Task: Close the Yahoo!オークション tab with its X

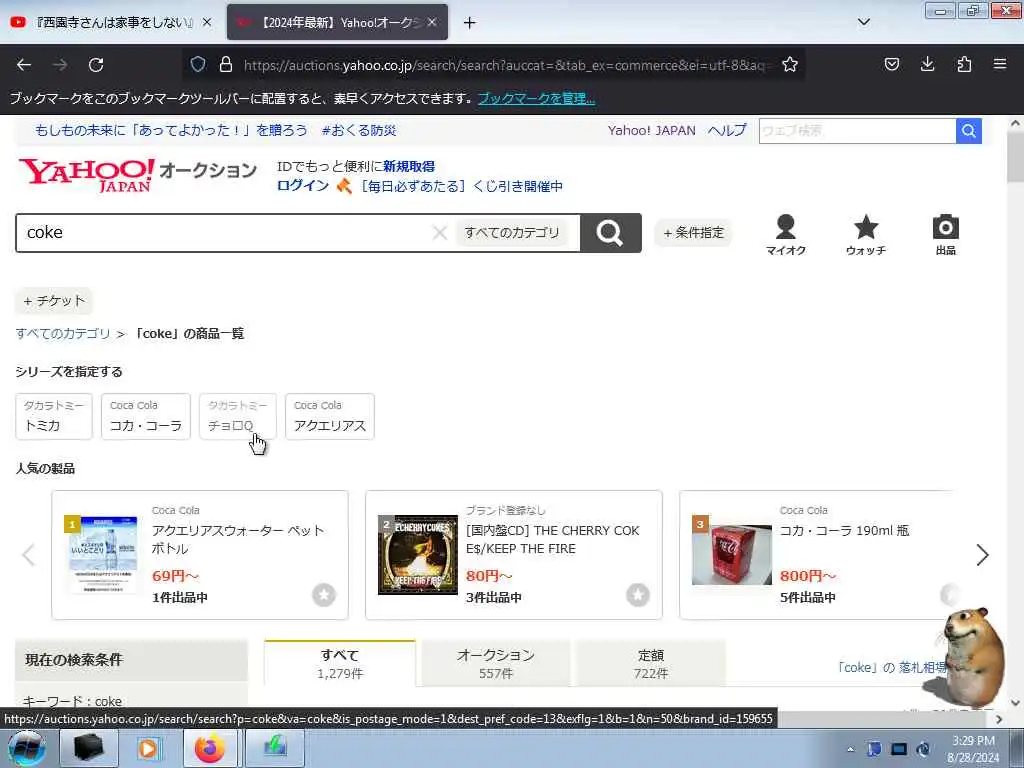Action: (x=432, y=22)
